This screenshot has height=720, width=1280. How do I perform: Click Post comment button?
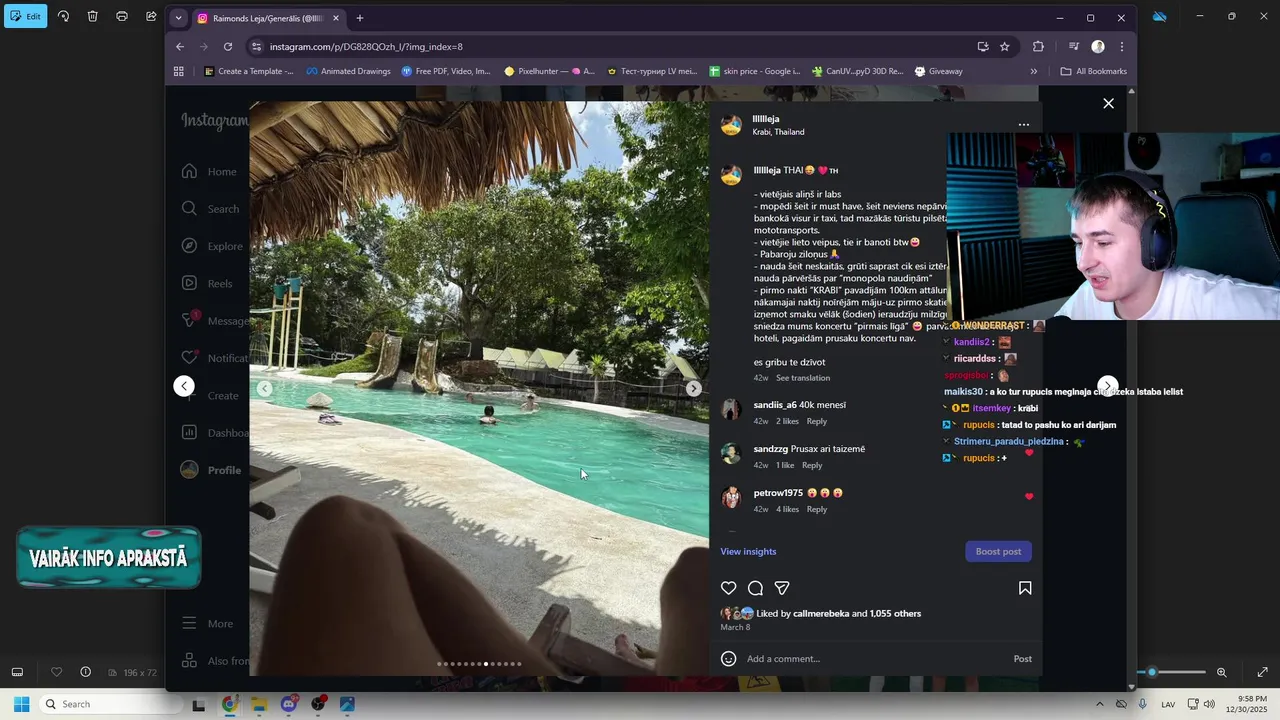(1022, 659)
